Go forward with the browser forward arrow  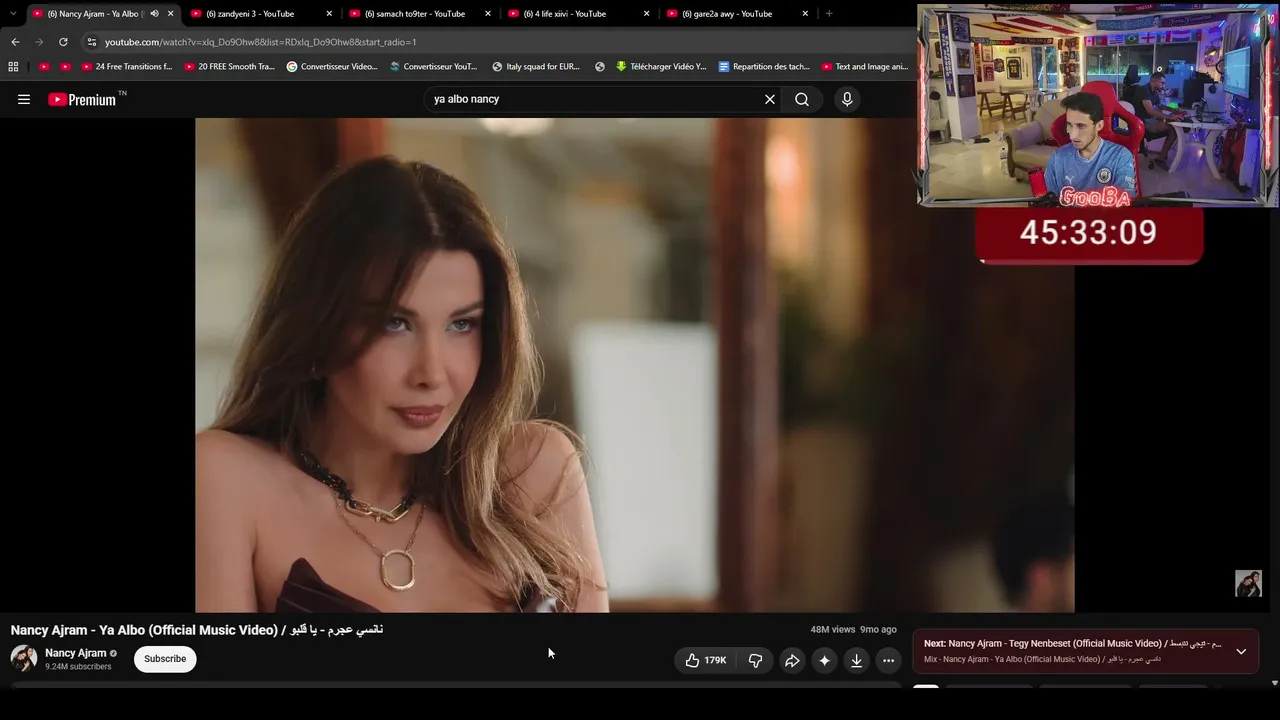(x=39, y=42)
